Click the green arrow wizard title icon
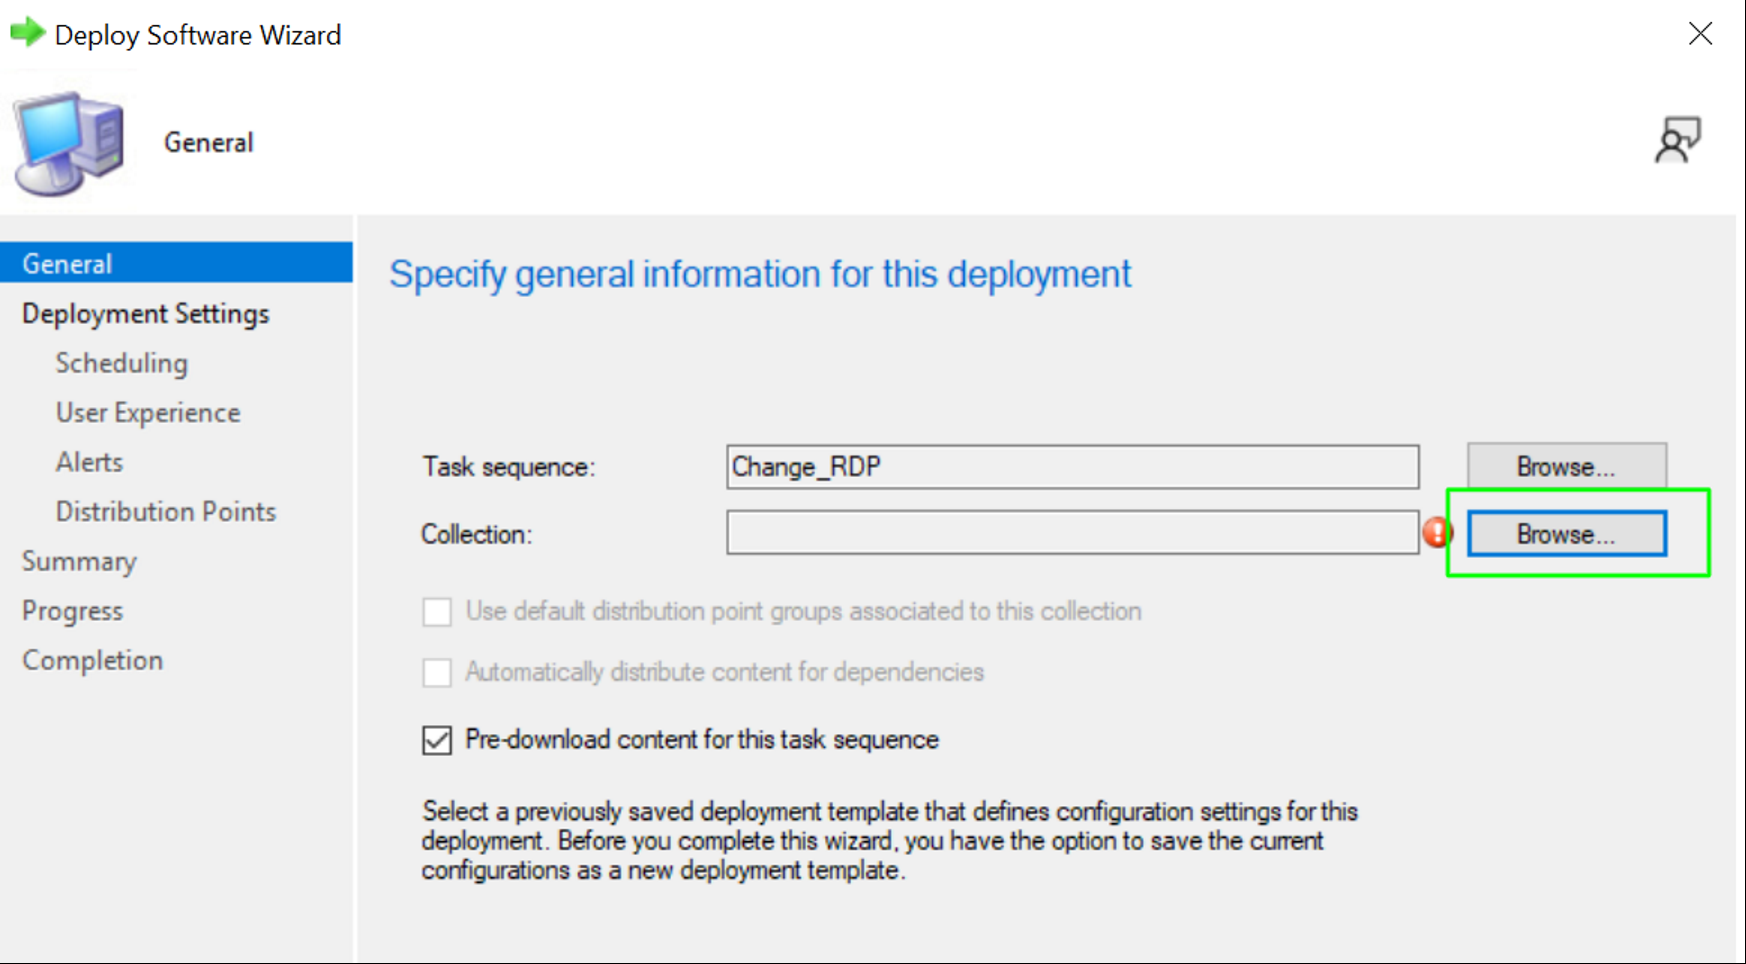This screenshot has height=964, width=1746. click(x=28, y=33)
